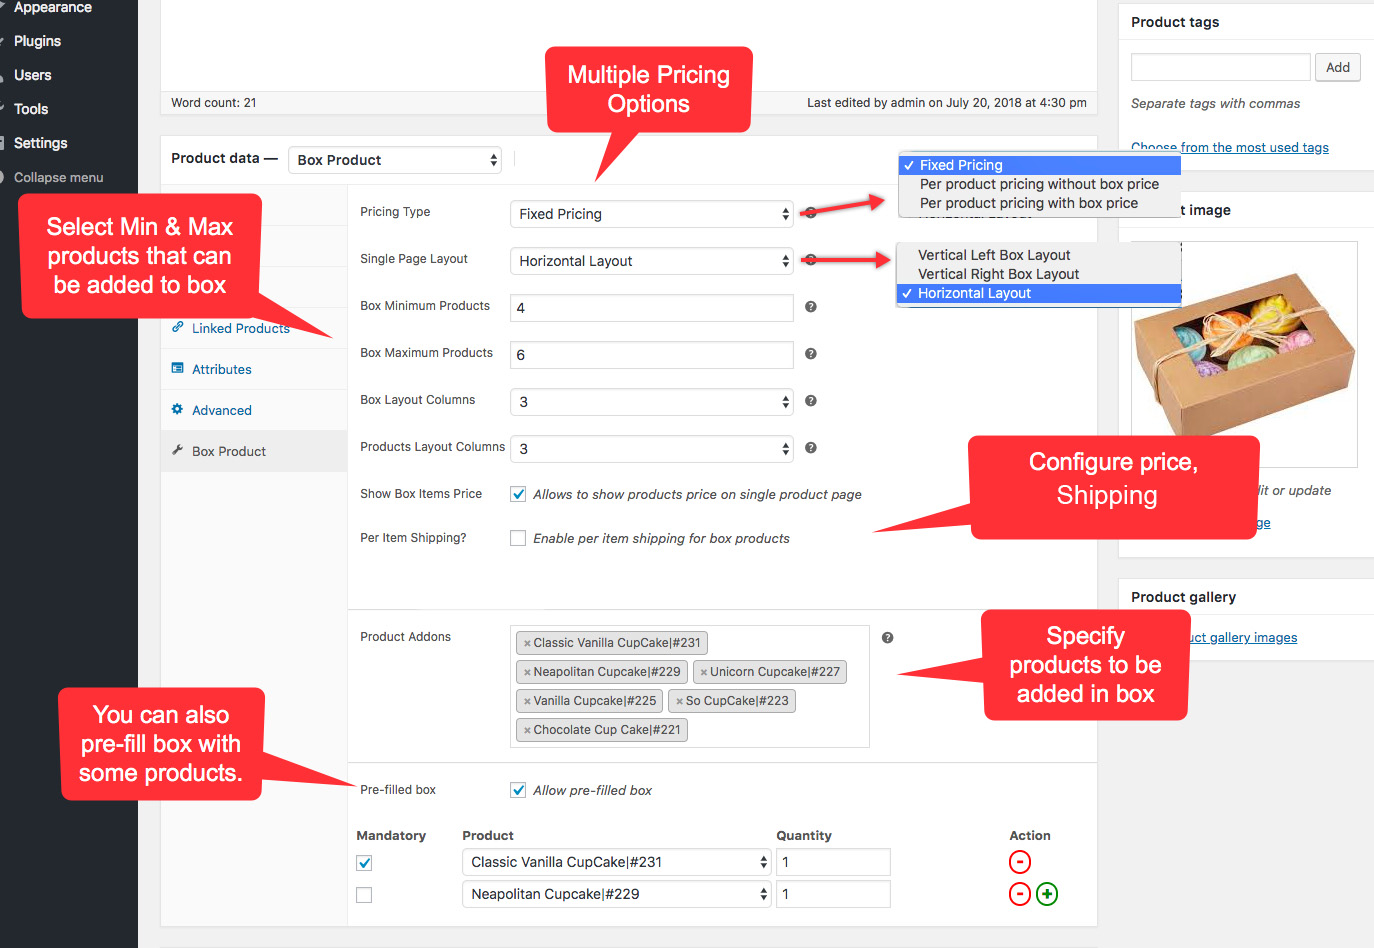The image size is (1374, 948).
Task: Open the Single Page Layout dropdown
Action: [x=651, y=261]
